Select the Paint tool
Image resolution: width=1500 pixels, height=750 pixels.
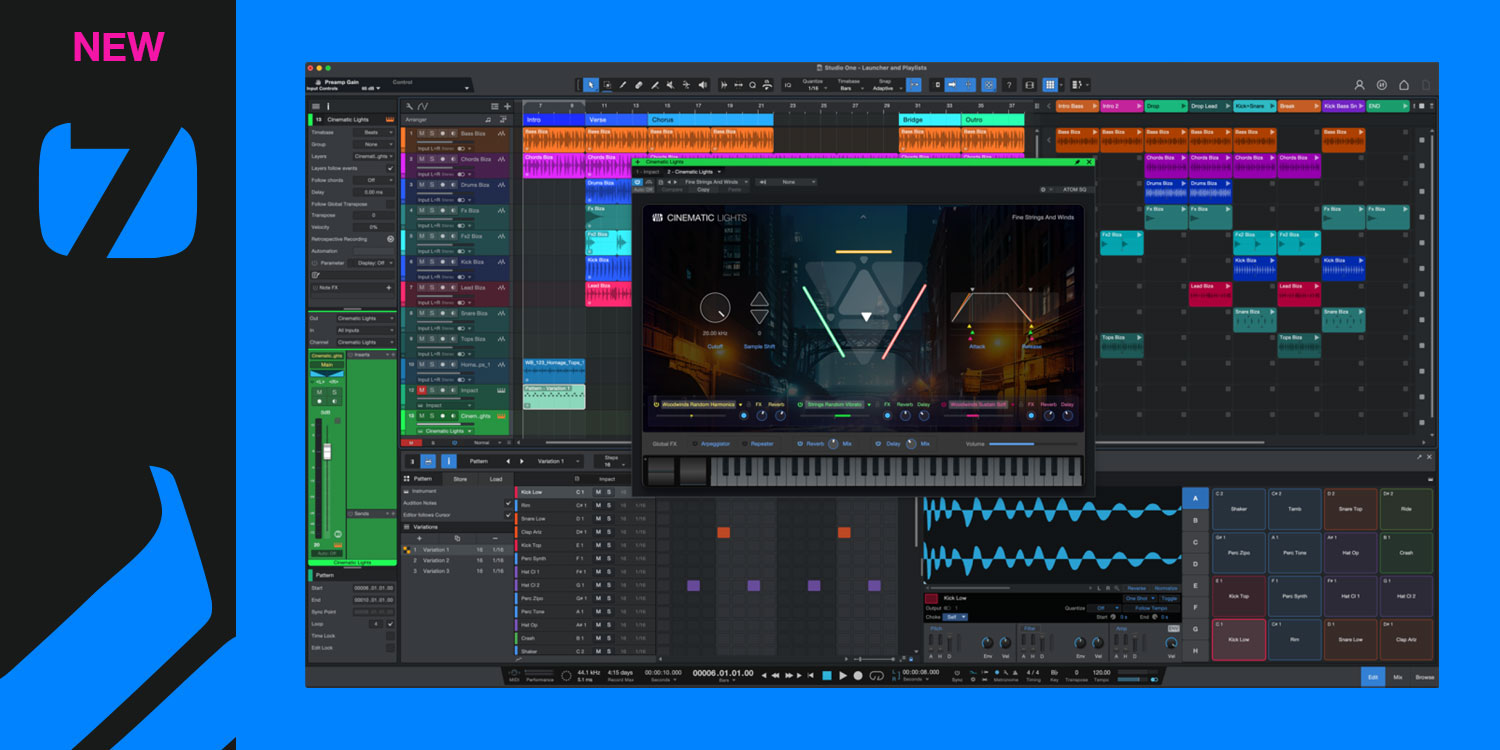pyautogui.click(x=655, y=85)
